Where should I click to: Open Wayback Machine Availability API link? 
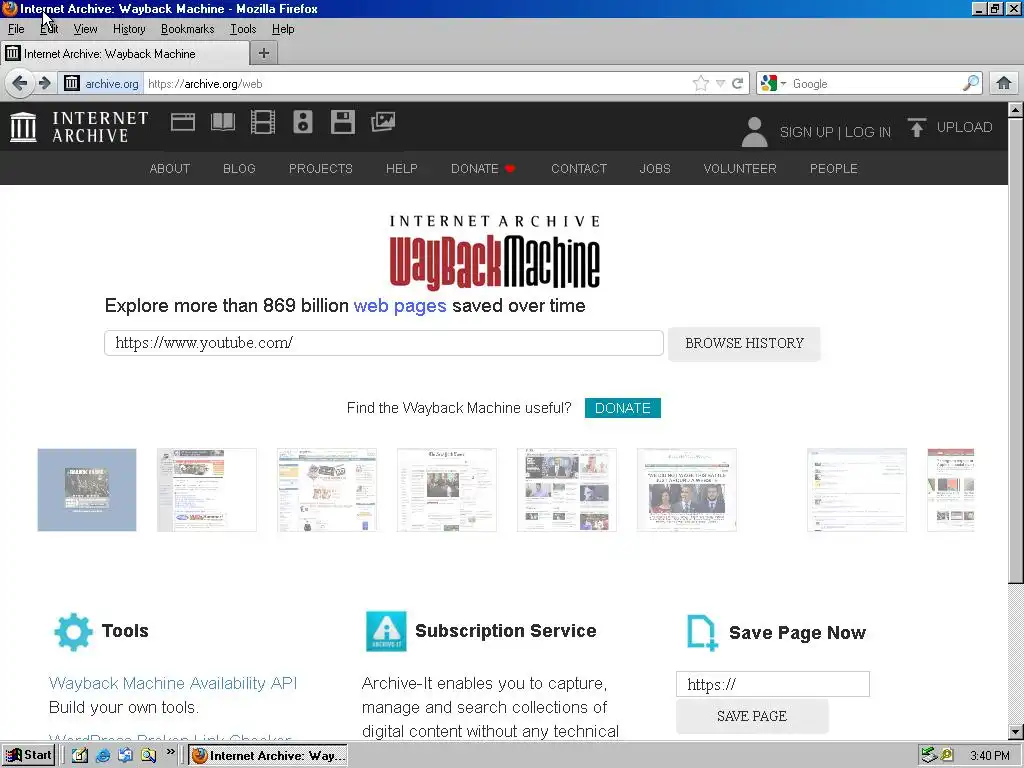click(x=173, y=683)
